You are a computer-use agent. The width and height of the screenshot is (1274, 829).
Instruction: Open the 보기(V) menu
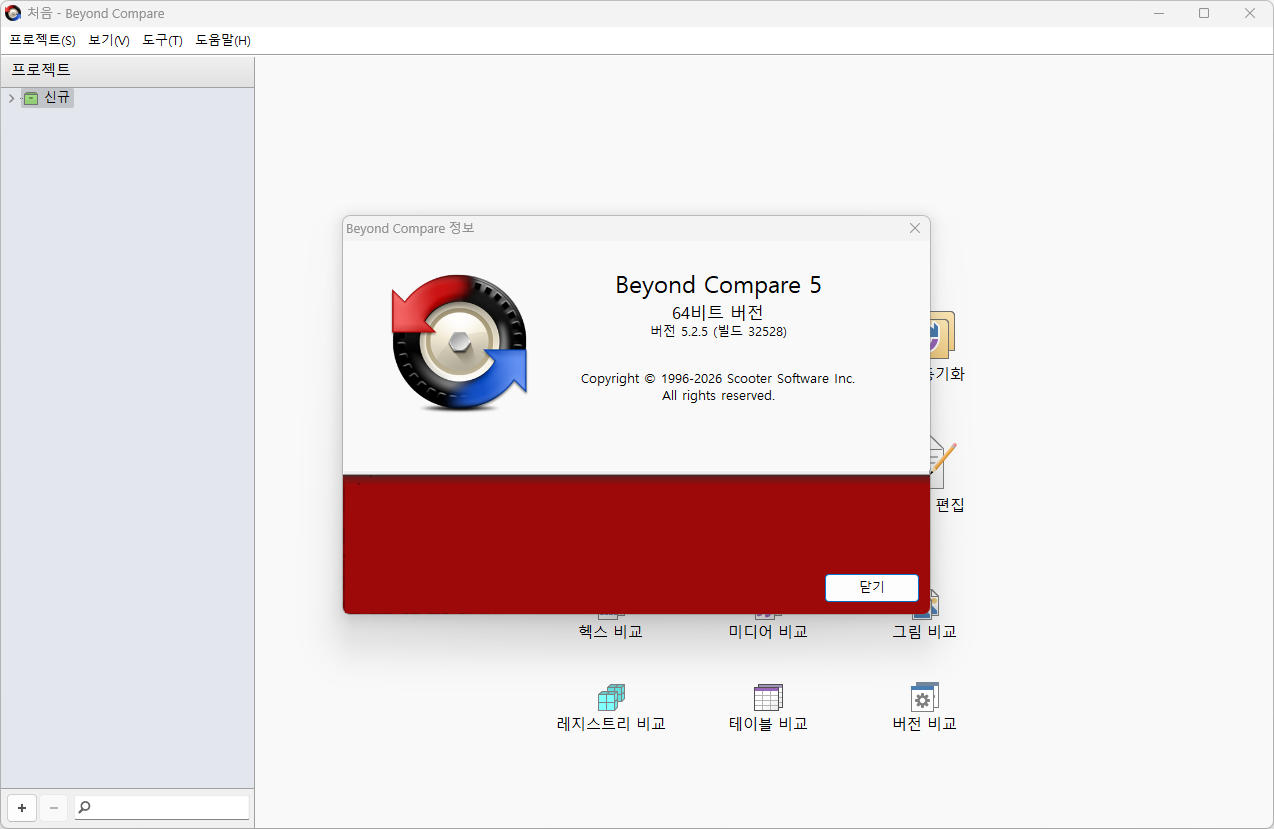109,40
